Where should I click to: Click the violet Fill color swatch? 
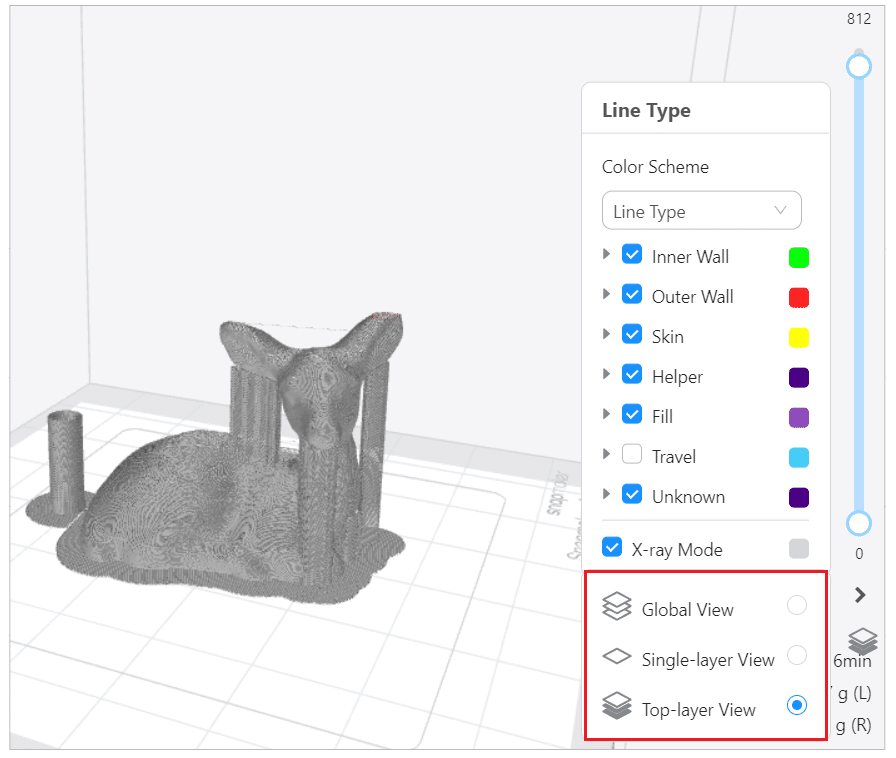(799, 417)
